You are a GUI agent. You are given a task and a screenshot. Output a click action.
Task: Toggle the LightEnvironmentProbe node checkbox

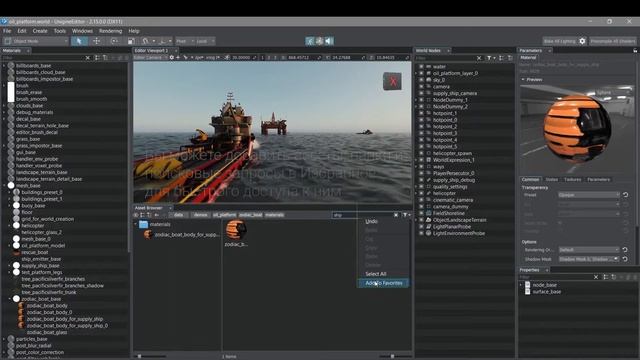(421, 233)
